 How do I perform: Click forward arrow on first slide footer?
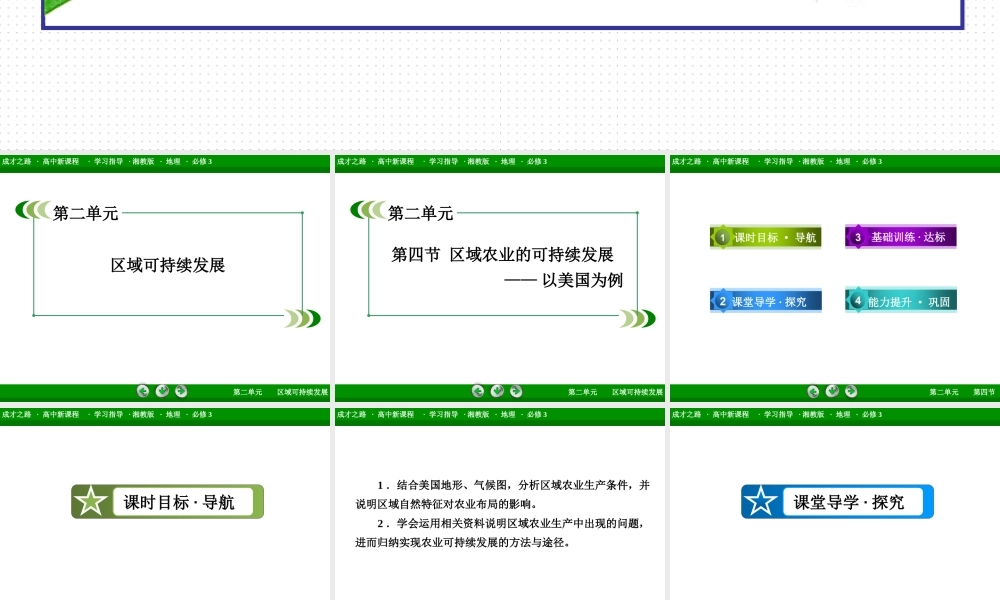pyautogui.click(x=181, y=391)
